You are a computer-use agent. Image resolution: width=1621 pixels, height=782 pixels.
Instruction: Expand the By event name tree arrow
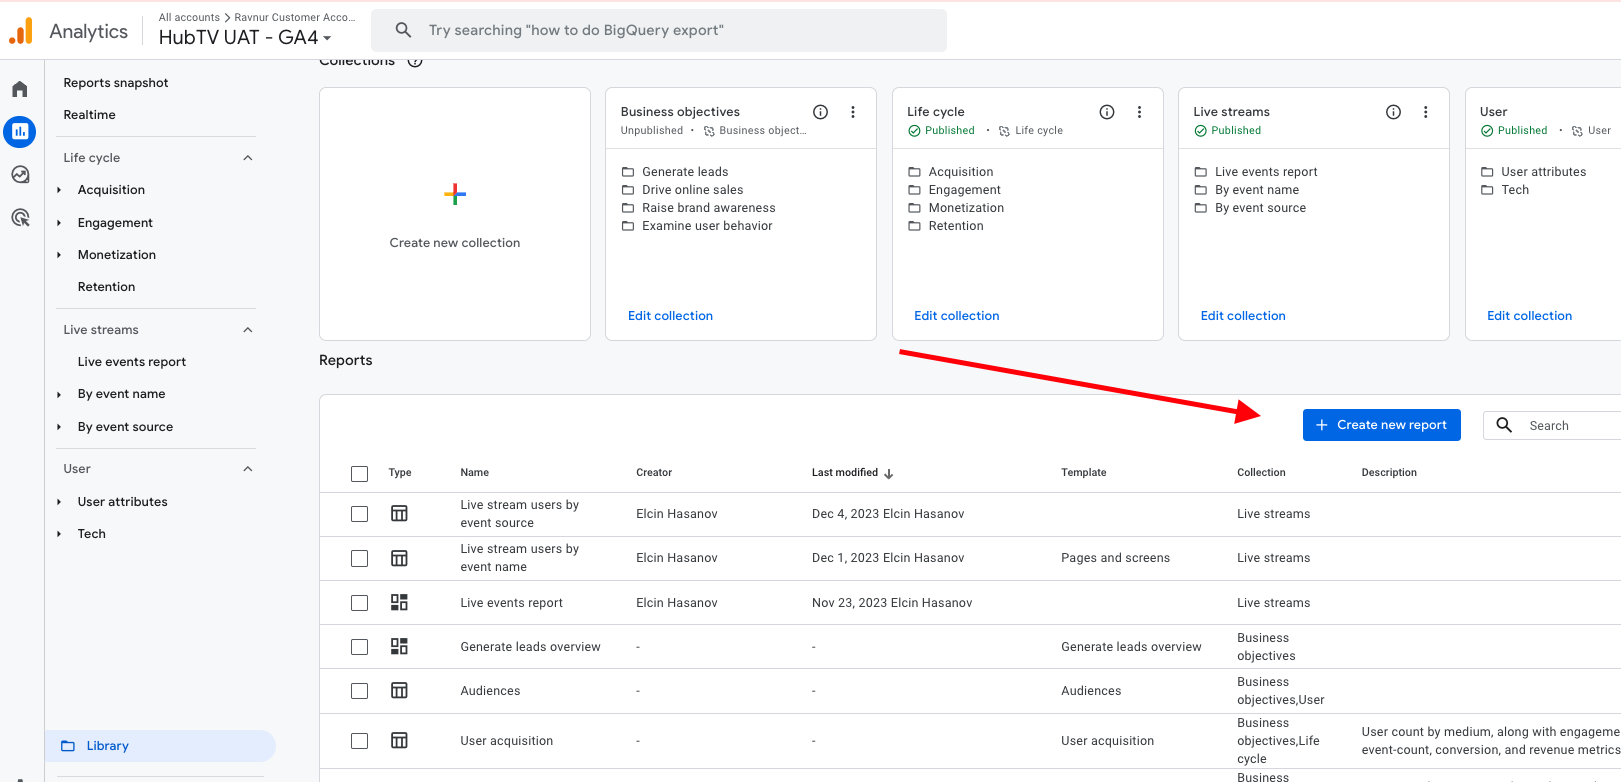pyautogui.click(x=59, y=394)
